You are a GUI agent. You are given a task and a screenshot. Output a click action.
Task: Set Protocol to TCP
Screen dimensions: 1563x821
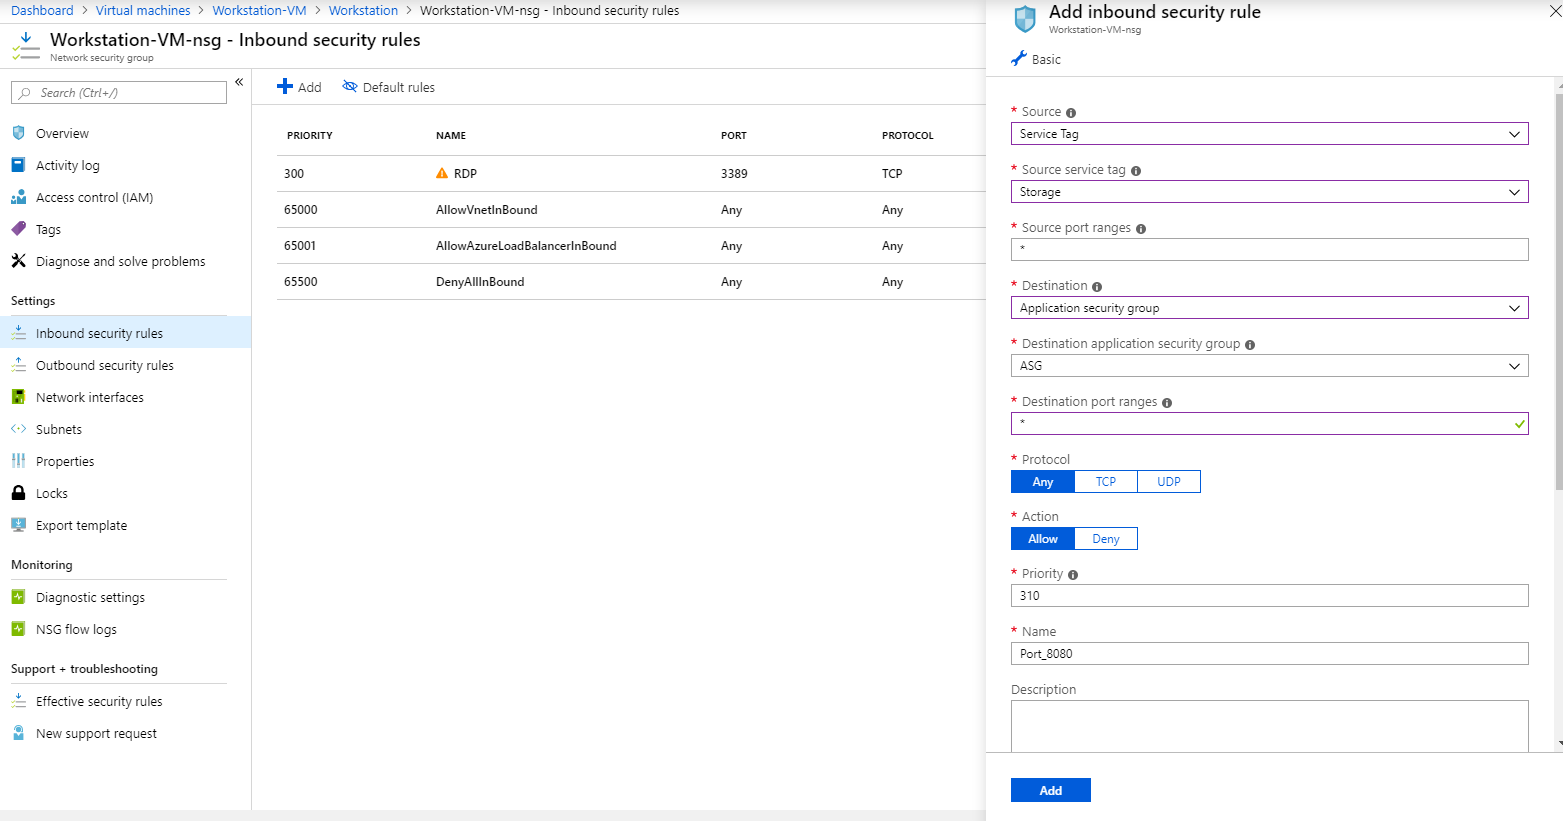point(1105,481)
